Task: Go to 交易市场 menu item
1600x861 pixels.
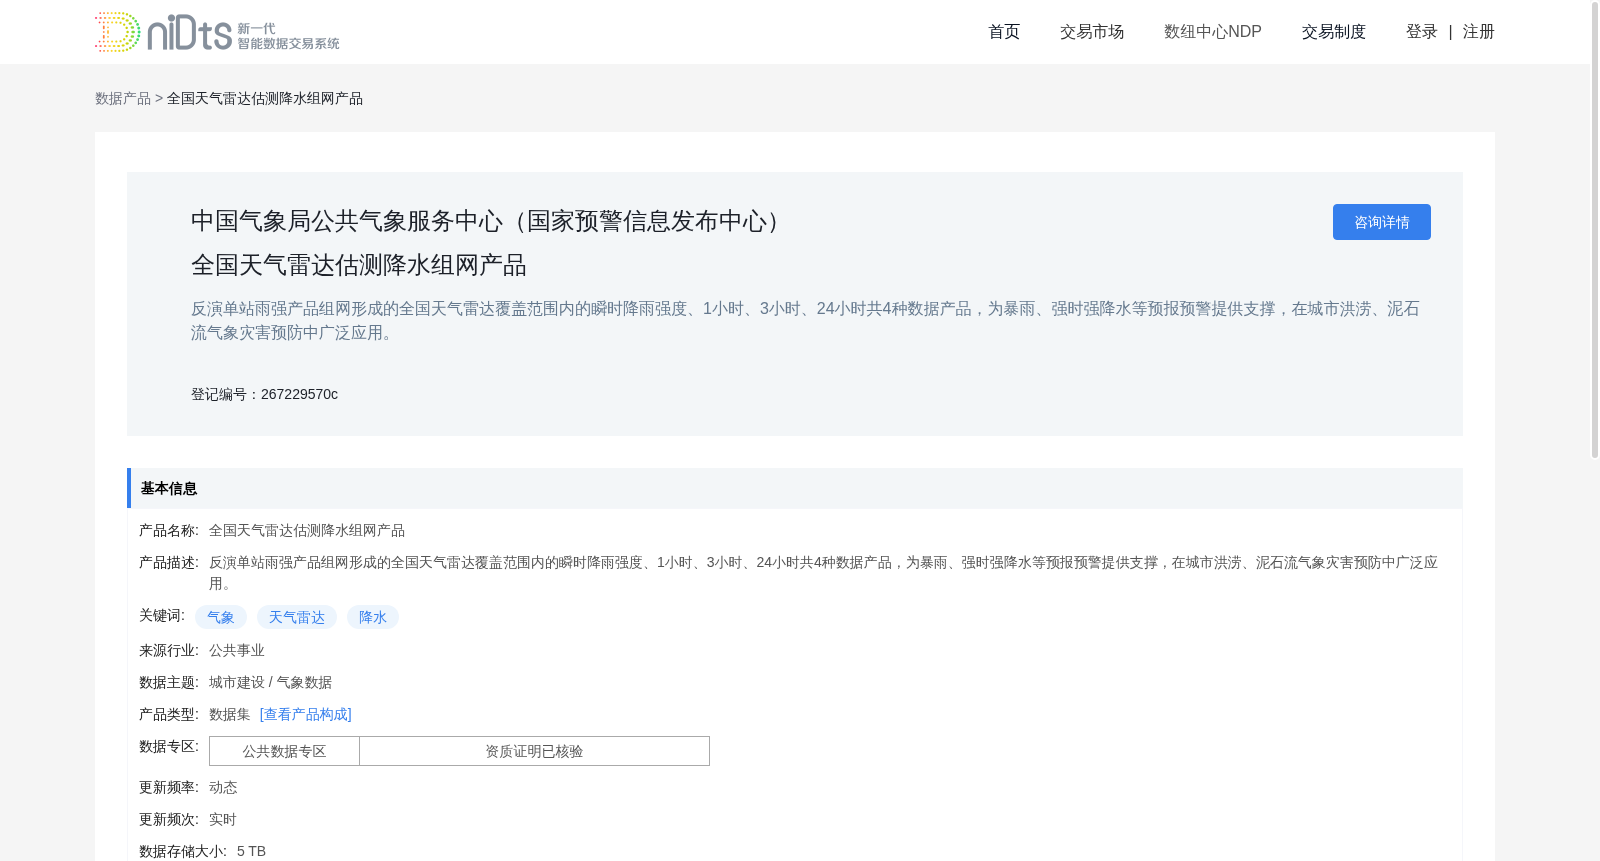Action: click(1092, 32)
